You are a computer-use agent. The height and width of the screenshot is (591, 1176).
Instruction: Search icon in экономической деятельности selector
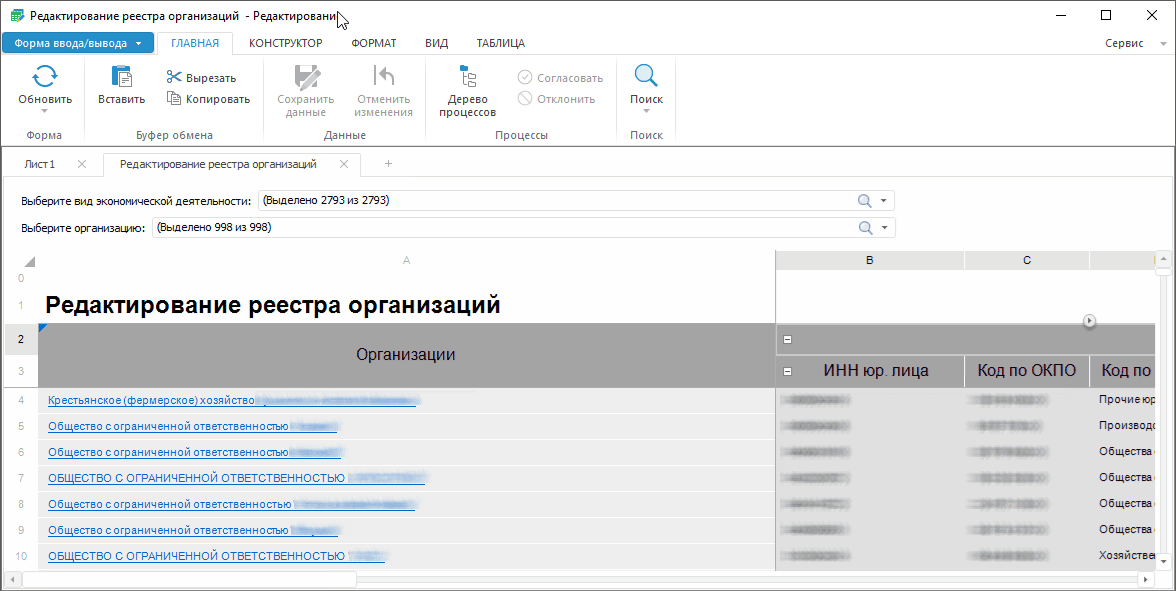865,200
